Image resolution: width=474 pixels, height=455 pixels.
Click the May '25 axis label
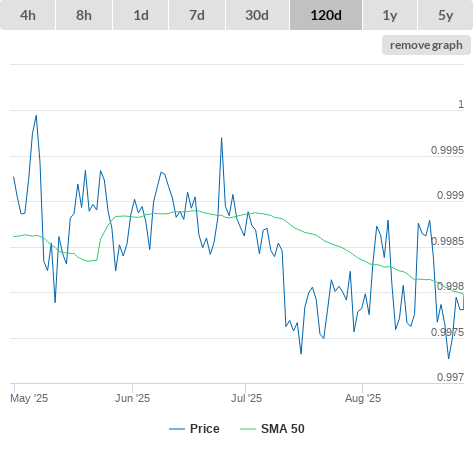tap(29, 398)
